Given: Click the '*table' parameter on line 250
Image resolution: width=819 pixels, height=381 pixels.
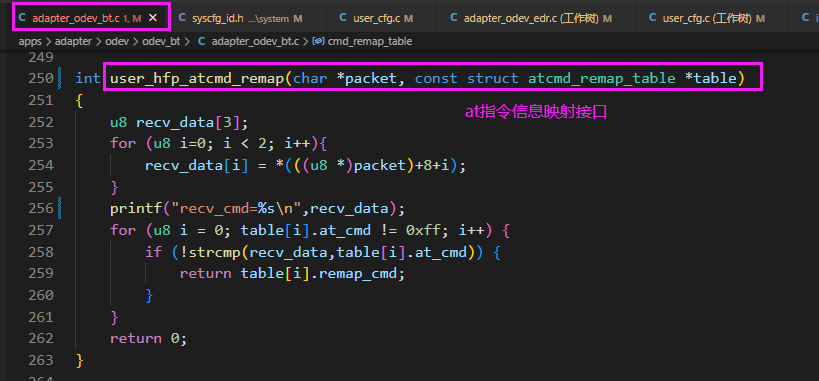Looking at the screenshot, I should coord(710,78).
